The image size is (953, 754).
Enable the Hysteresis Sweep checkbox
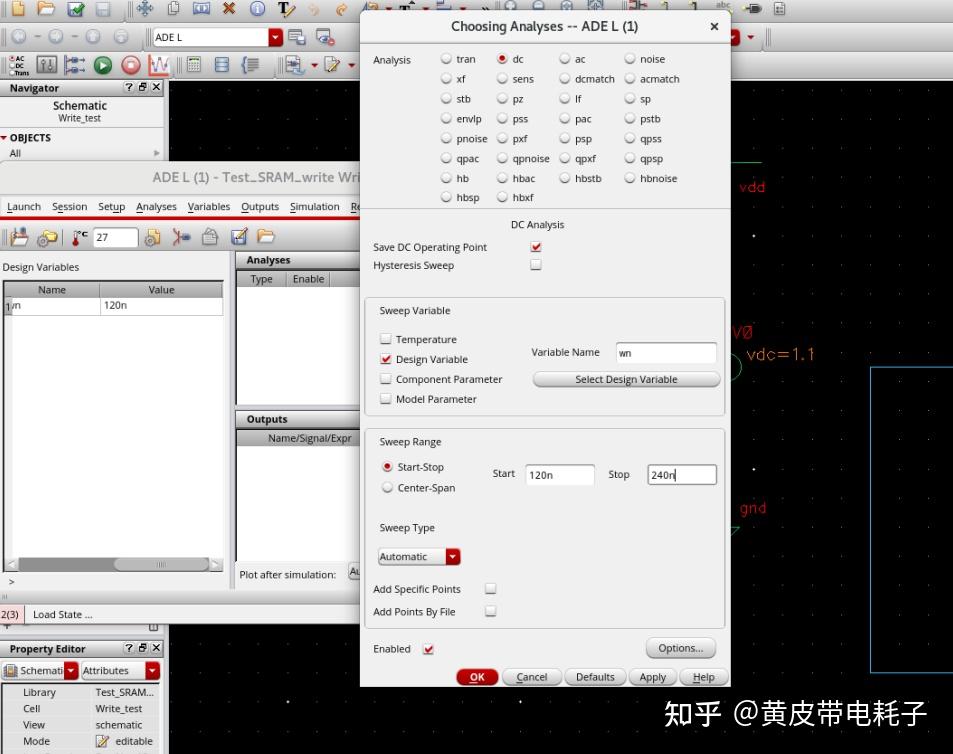(536, 265)
